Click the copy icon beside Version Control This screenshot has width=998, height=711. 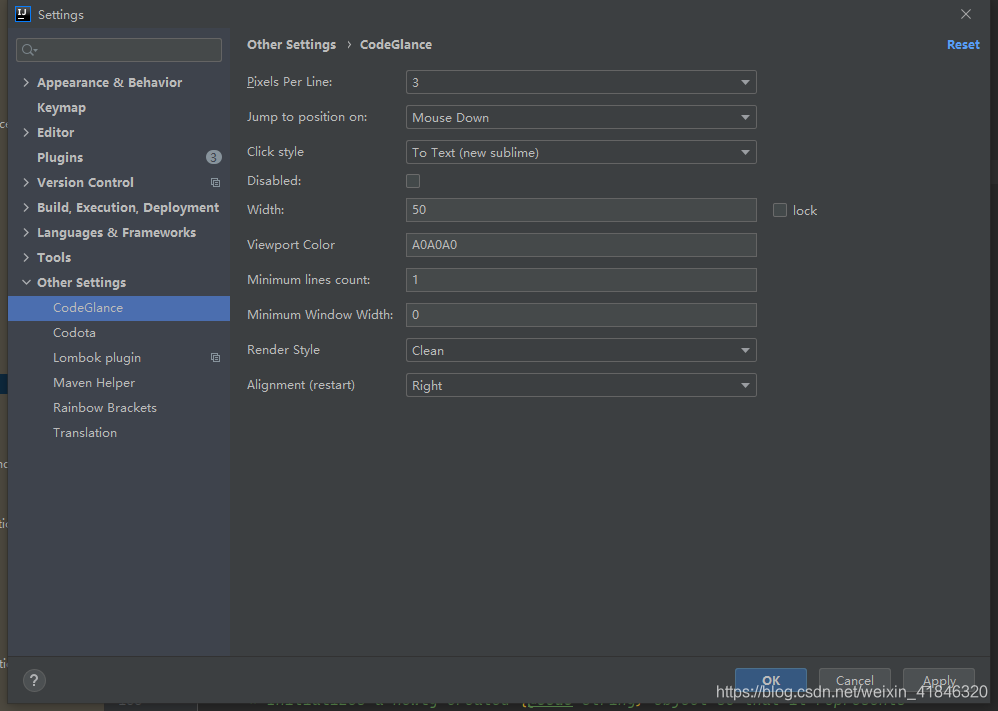(215, 183)
